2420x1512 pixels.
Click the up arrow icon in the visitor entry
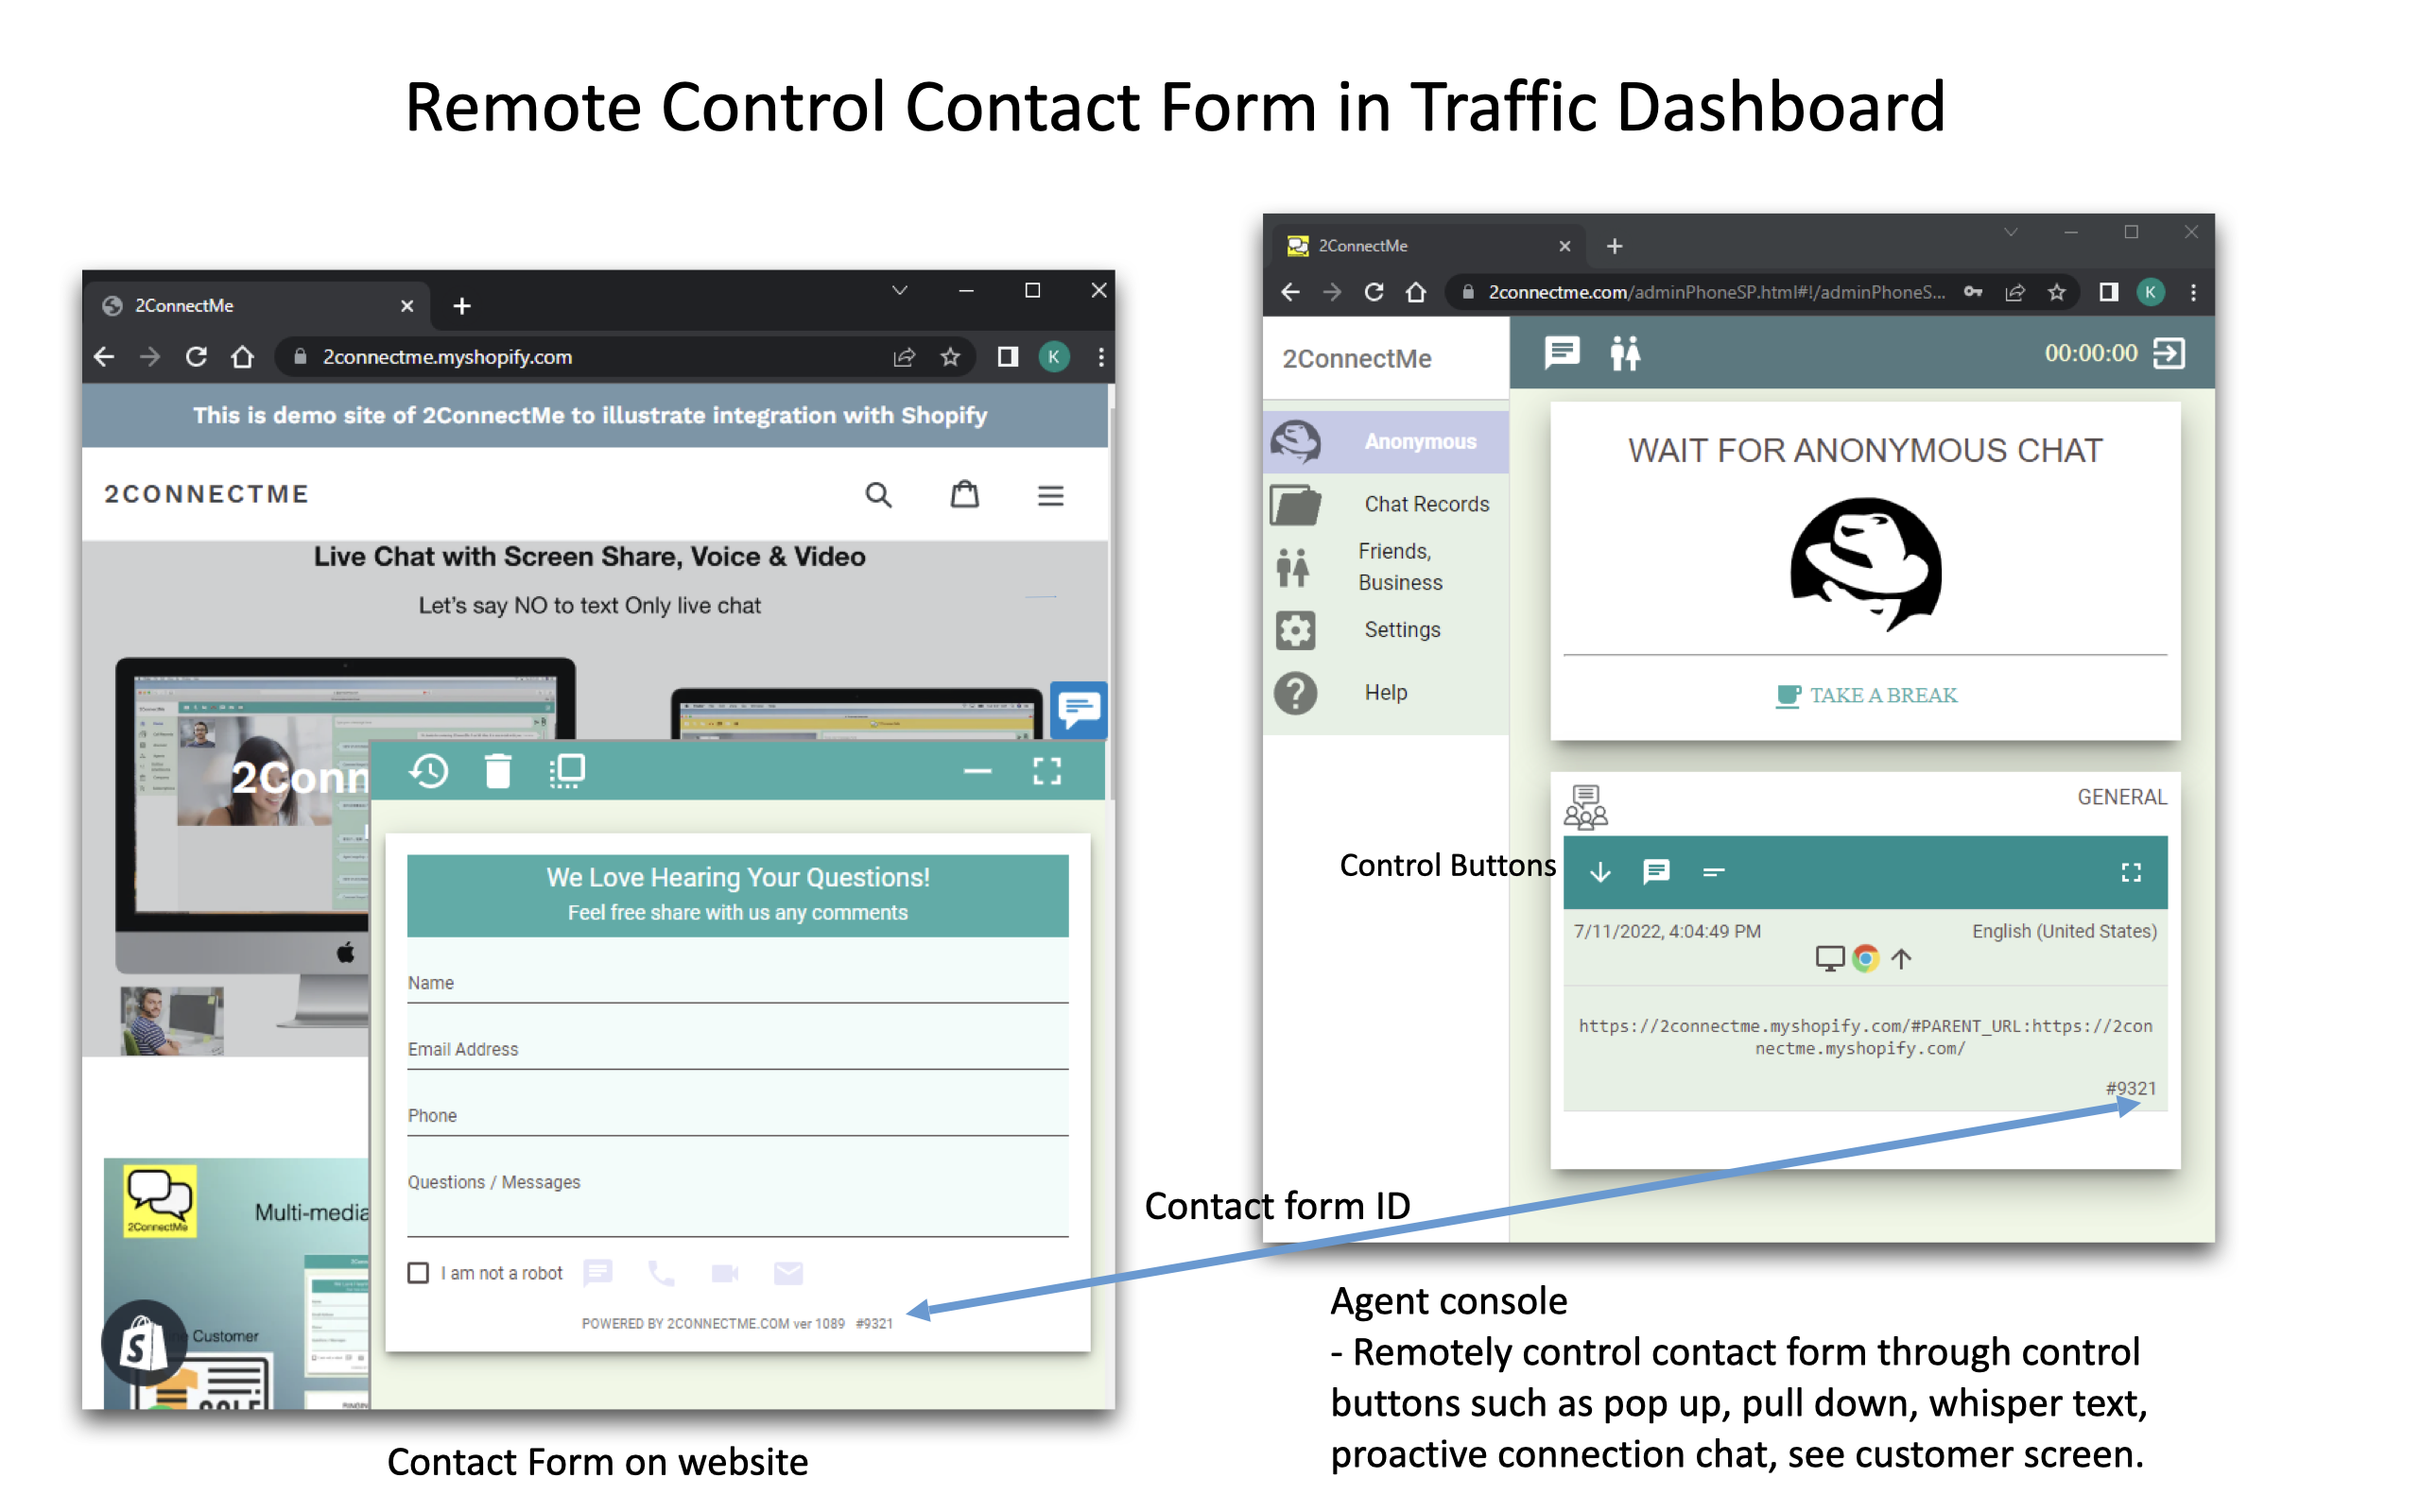pos(1901,958)
